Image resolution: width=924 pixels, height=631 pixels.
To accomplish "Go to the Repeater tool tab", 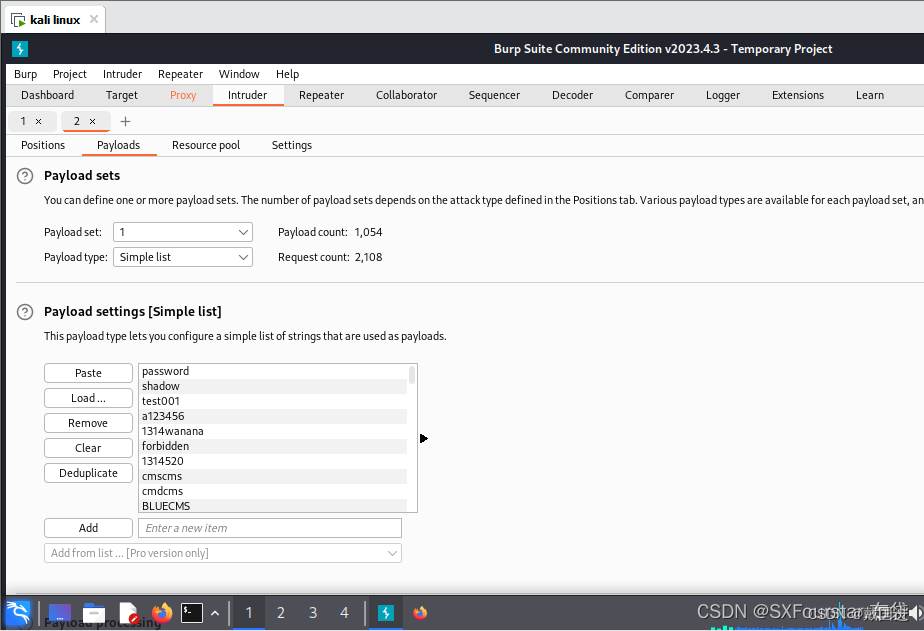I will click(321, 95).
